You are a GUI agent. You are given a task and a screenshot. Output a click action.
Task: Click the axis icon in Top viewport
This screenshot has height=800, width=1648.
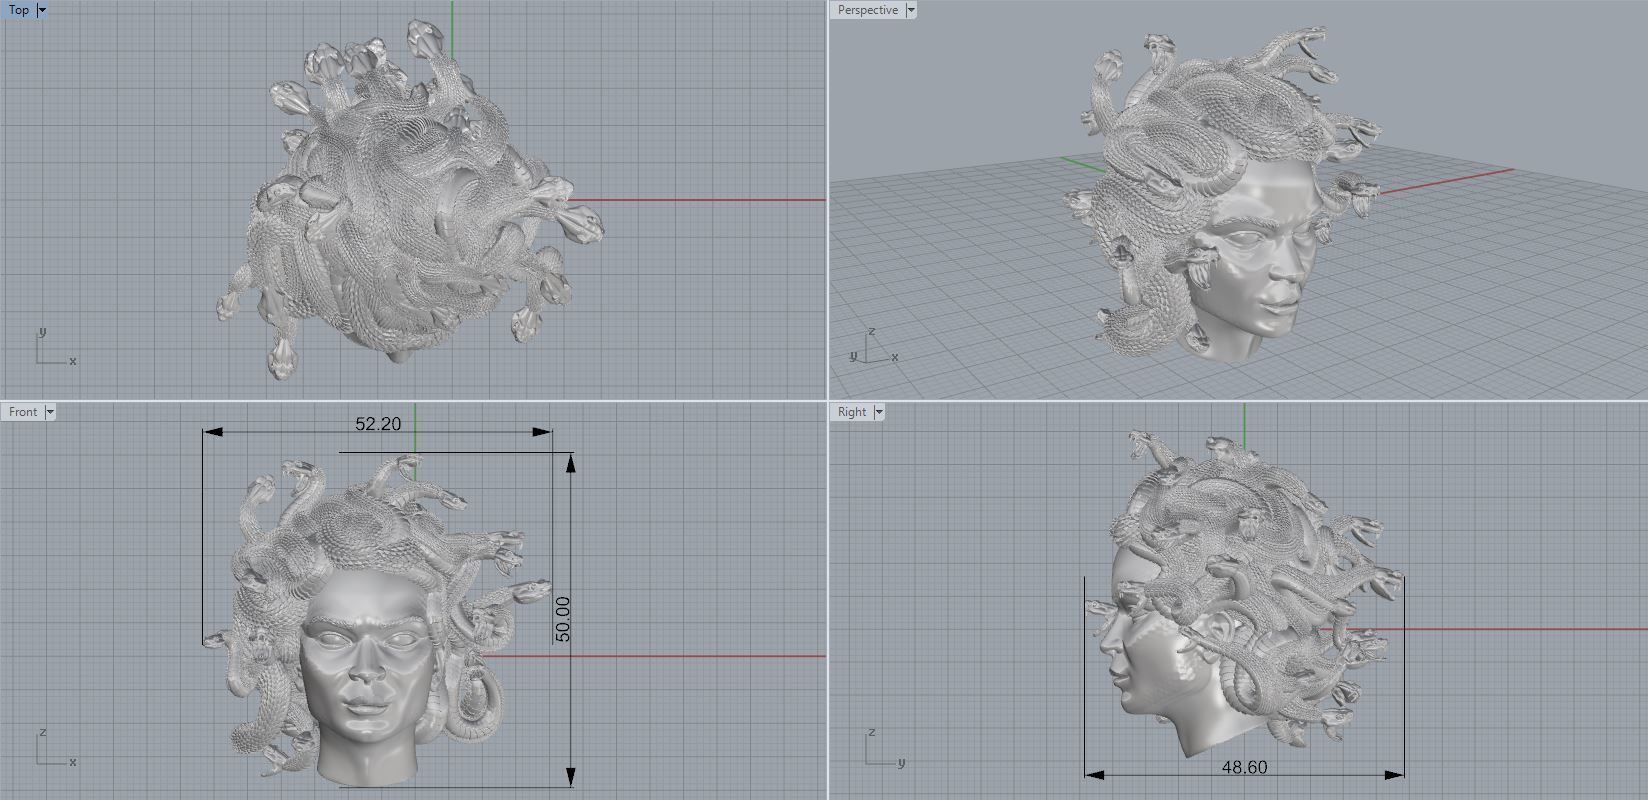click(x=55, y=348)
